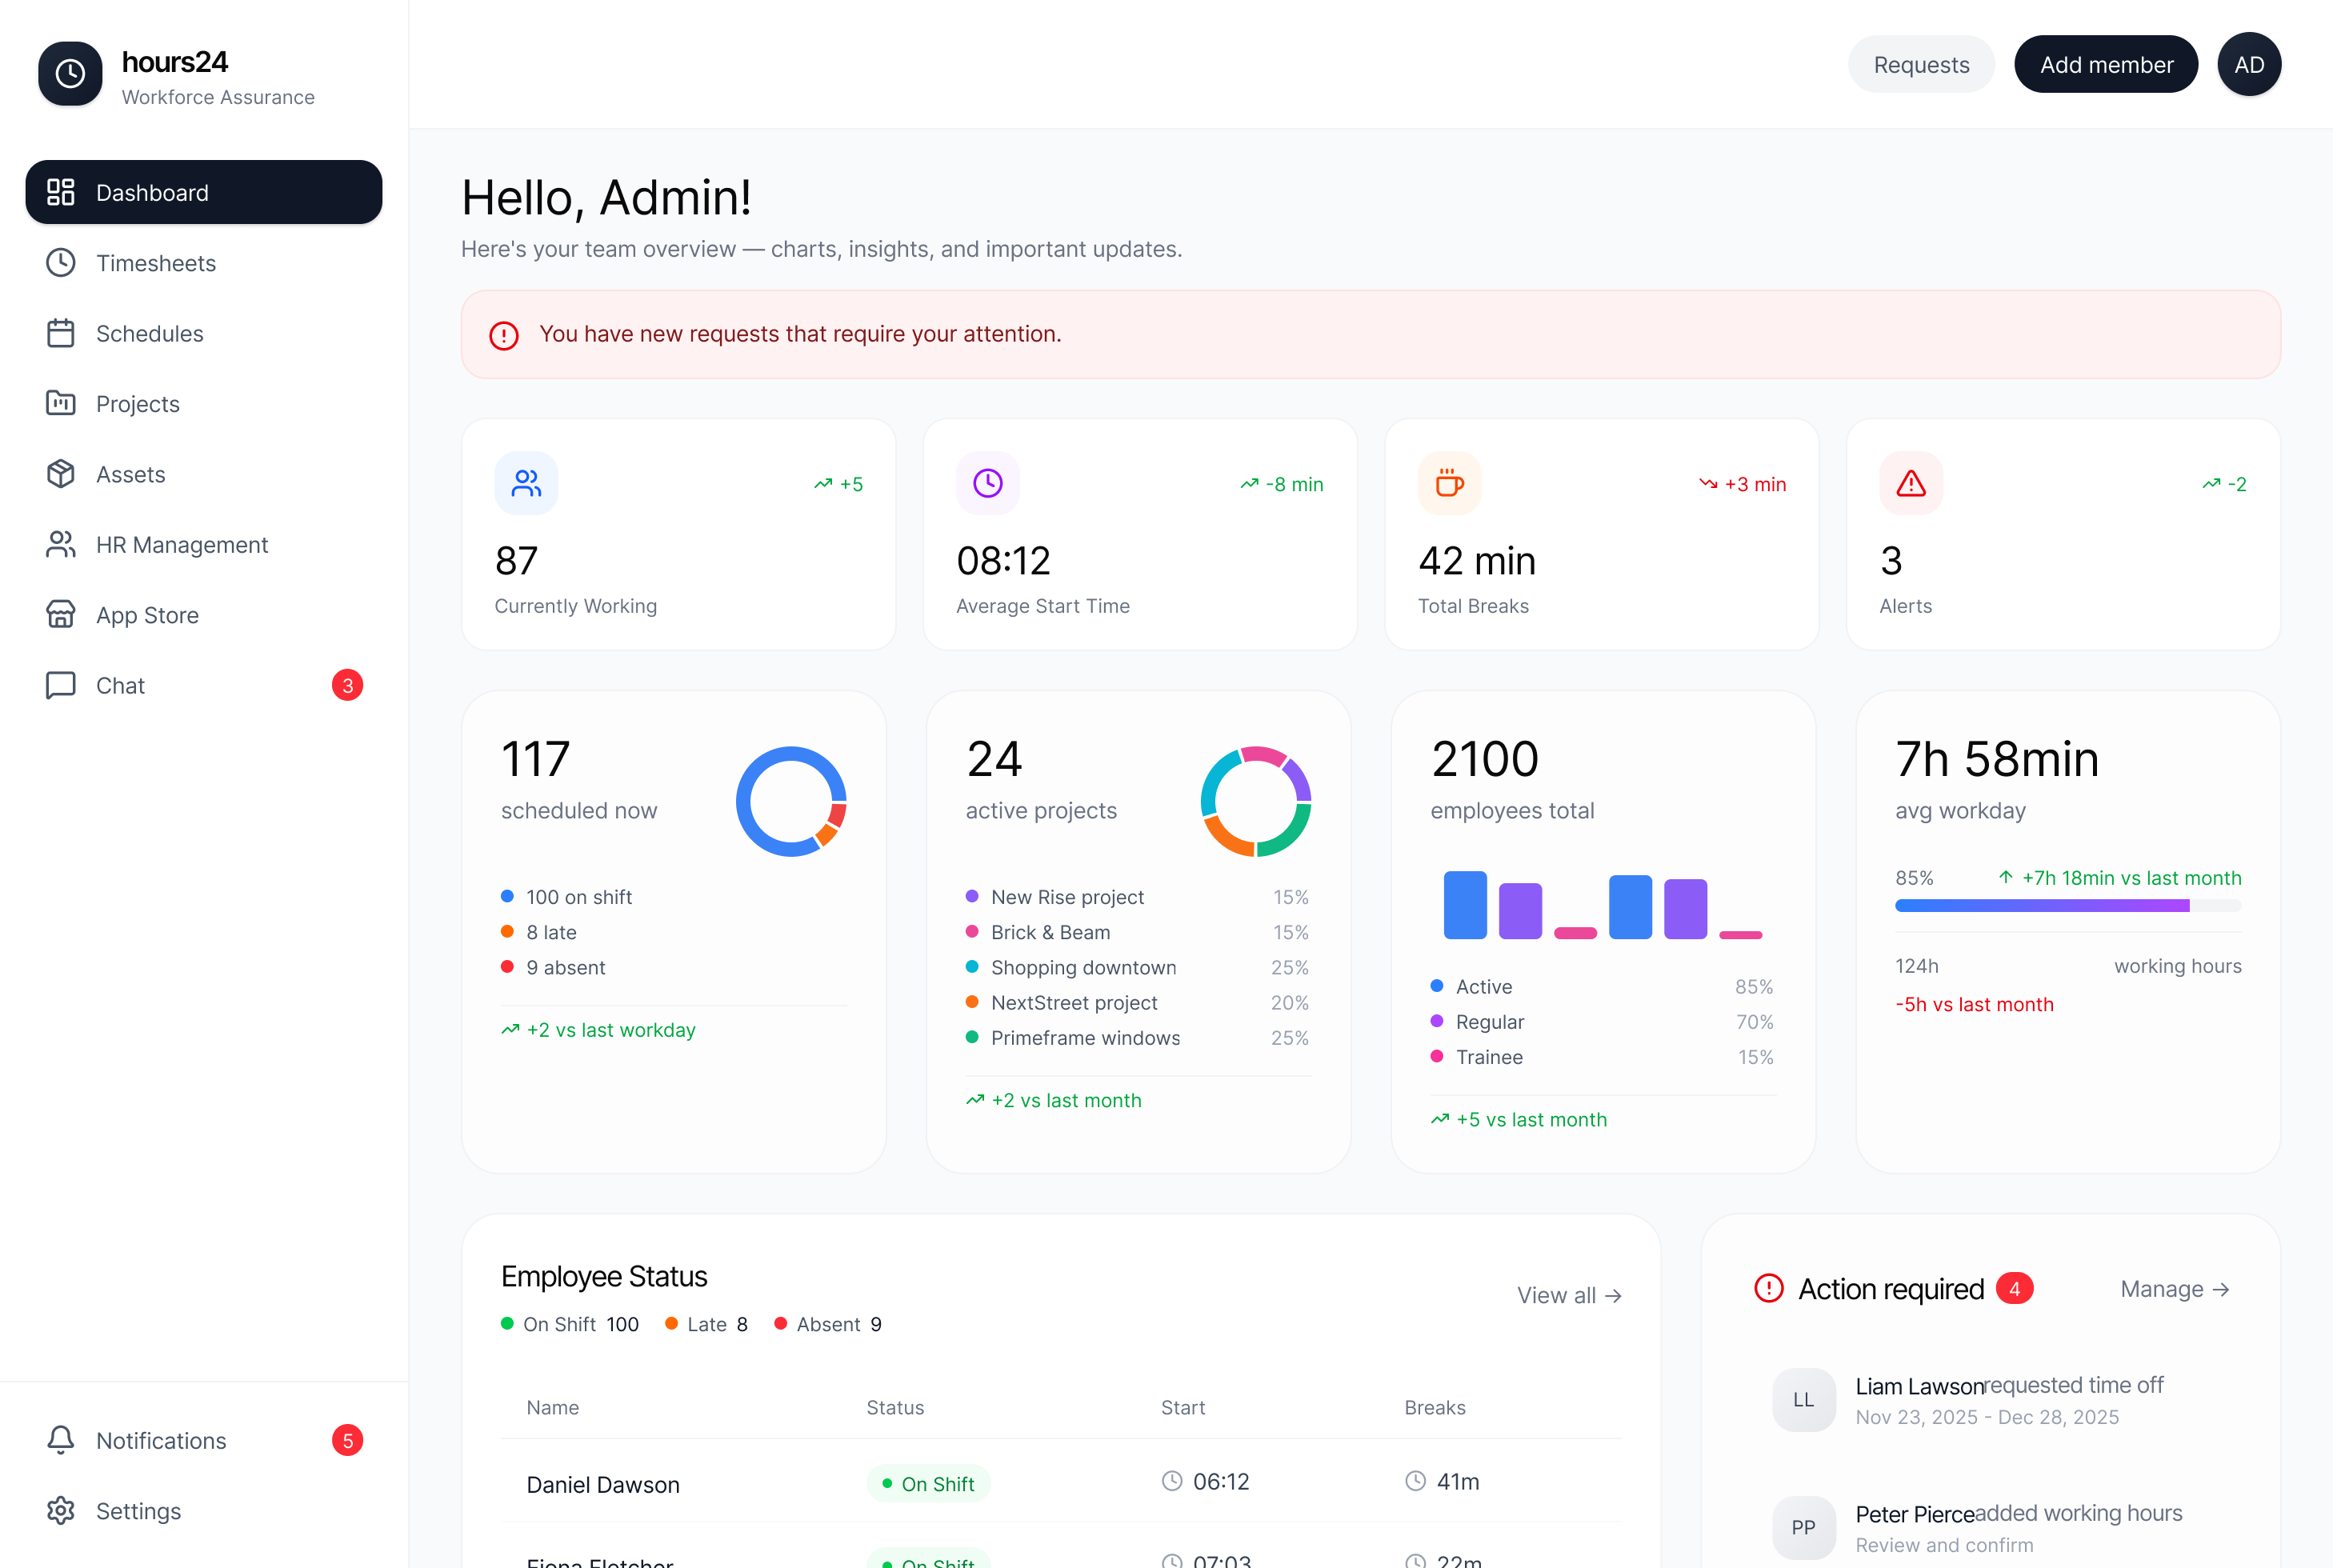The width and height of the screenshot is (2333, 1568).
Task: Click Daniel Dawson's On Shift status pill
Action: [x=928, y=1483]
